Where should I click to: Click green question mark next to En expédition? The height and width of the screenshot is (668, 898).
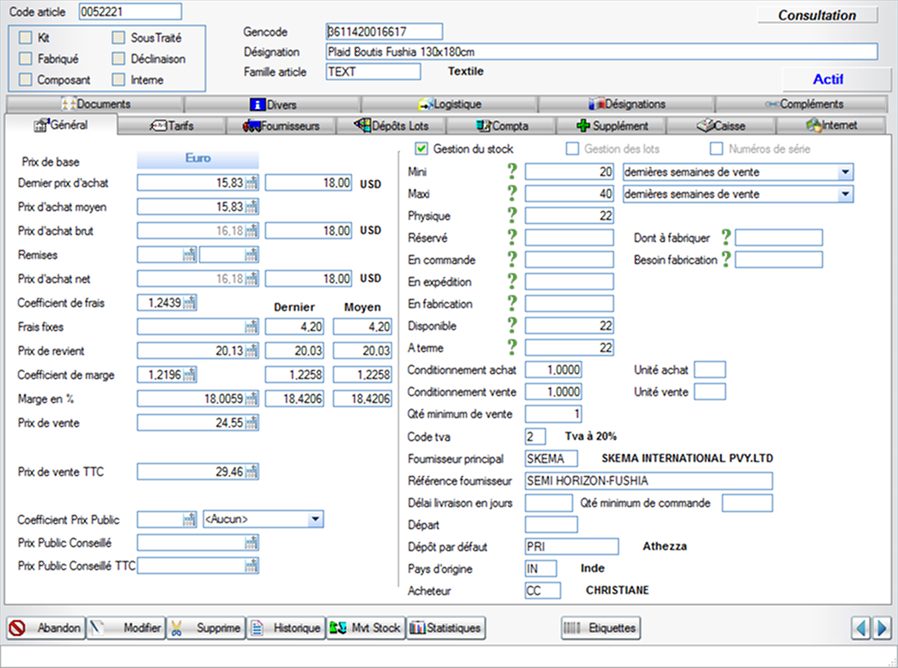click(x=512, y=281)
